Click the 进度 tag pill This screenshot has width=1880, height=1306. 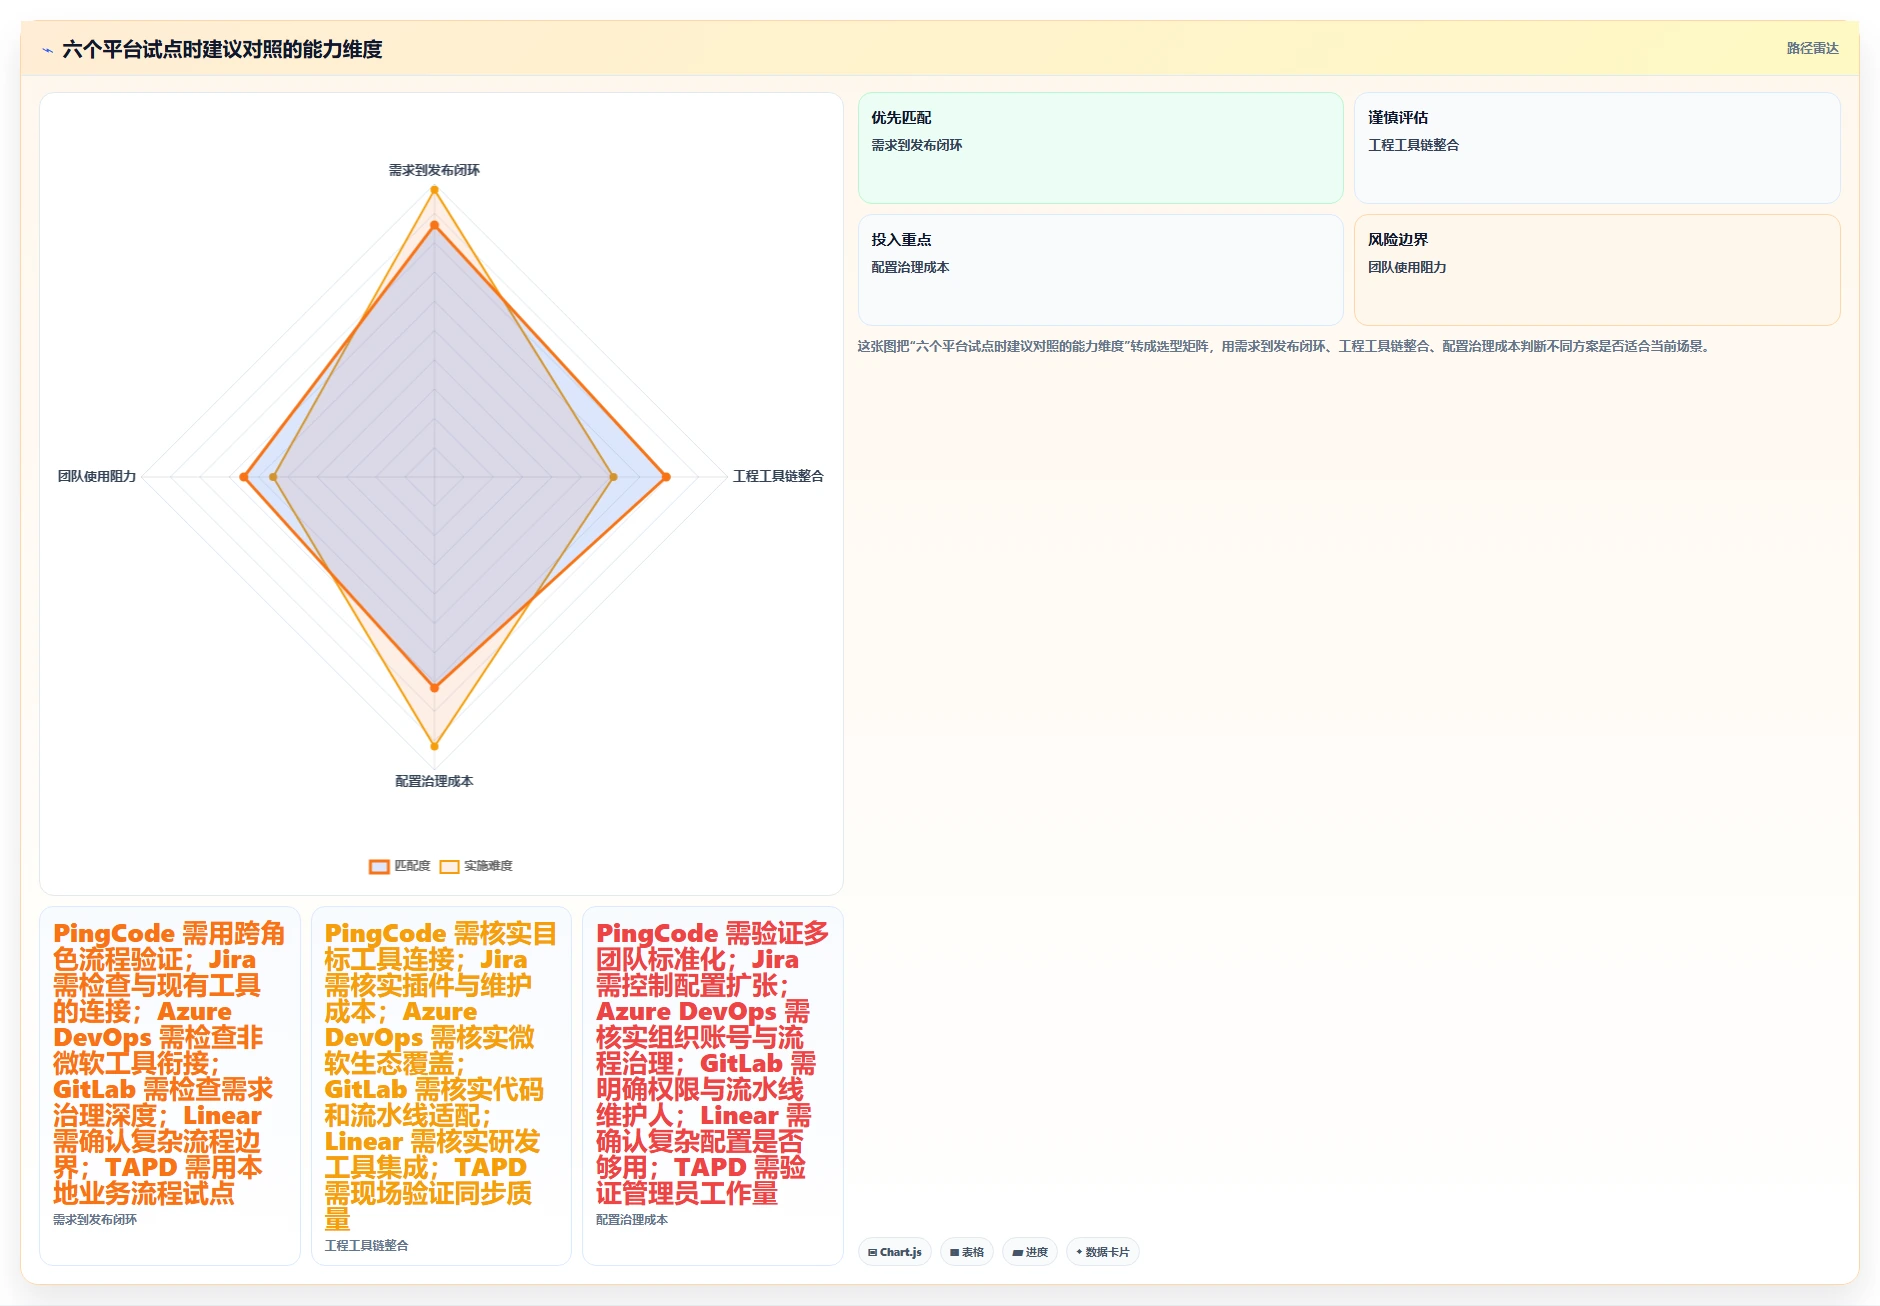point(1030,1252)
